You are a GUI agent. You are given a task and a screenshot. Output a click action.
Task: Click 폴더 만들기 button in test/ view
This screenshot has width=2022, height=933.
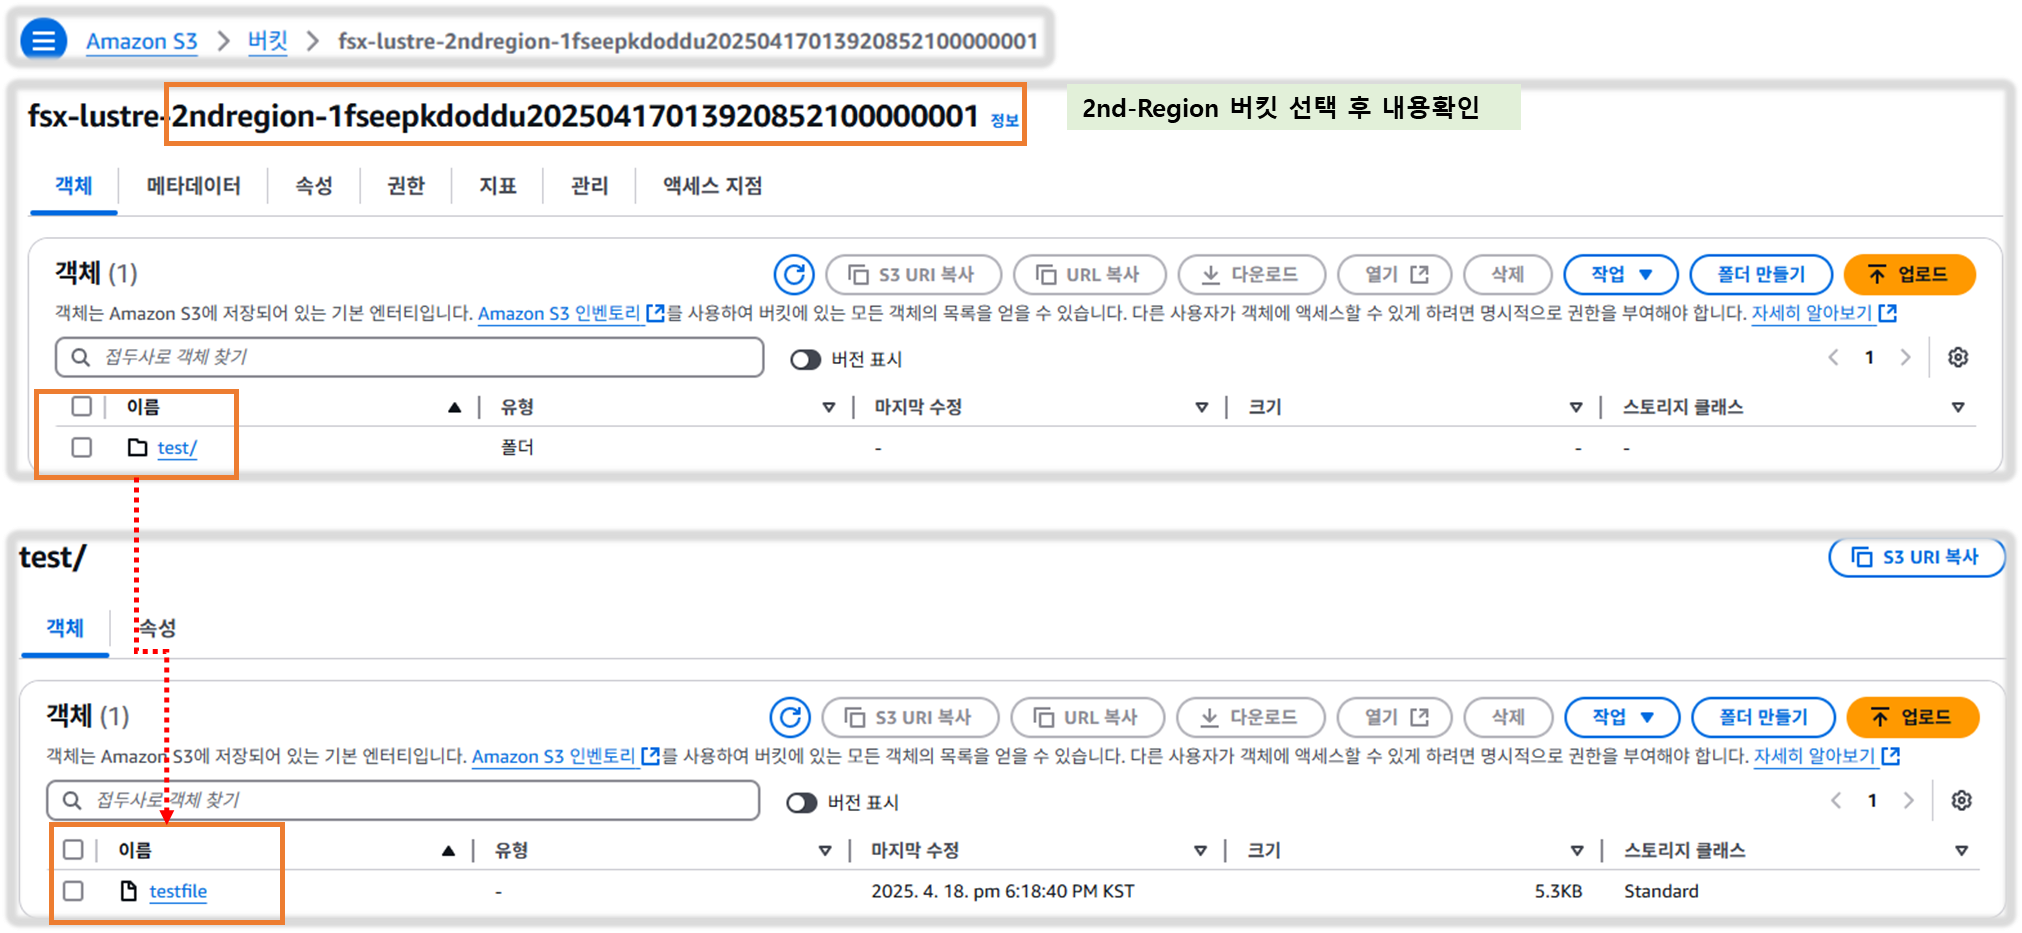[1763, 717]
